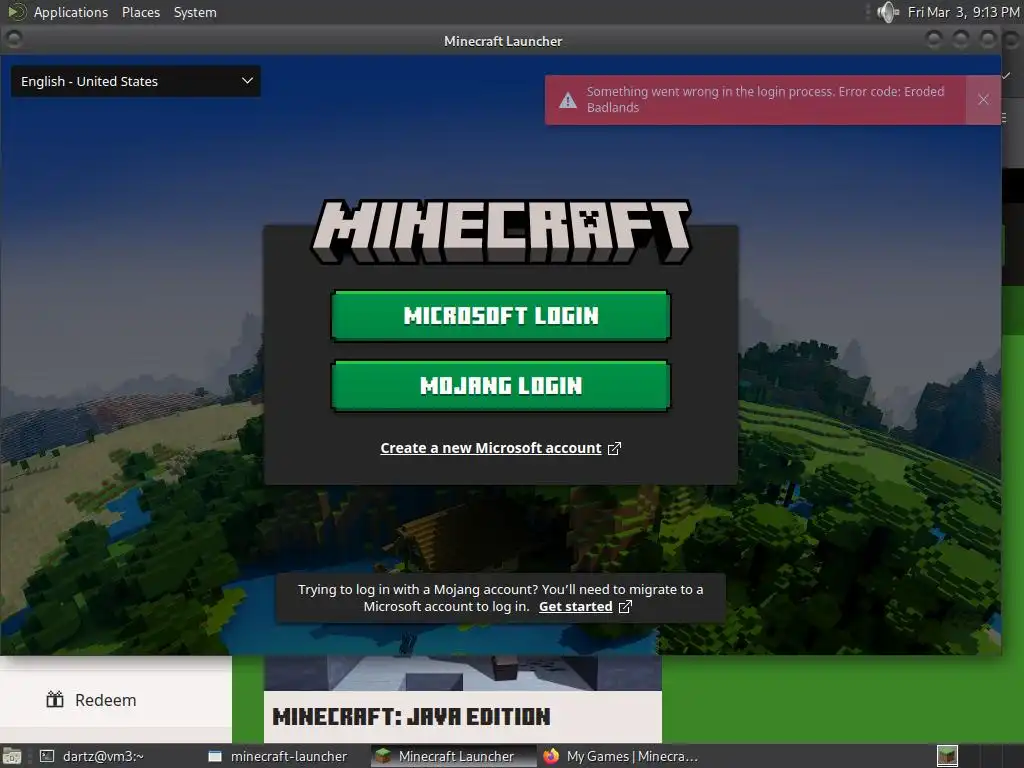This screenshot has height=768, width=1024.
Task: Click external link icon beside Create account
Action: point(615,449)
